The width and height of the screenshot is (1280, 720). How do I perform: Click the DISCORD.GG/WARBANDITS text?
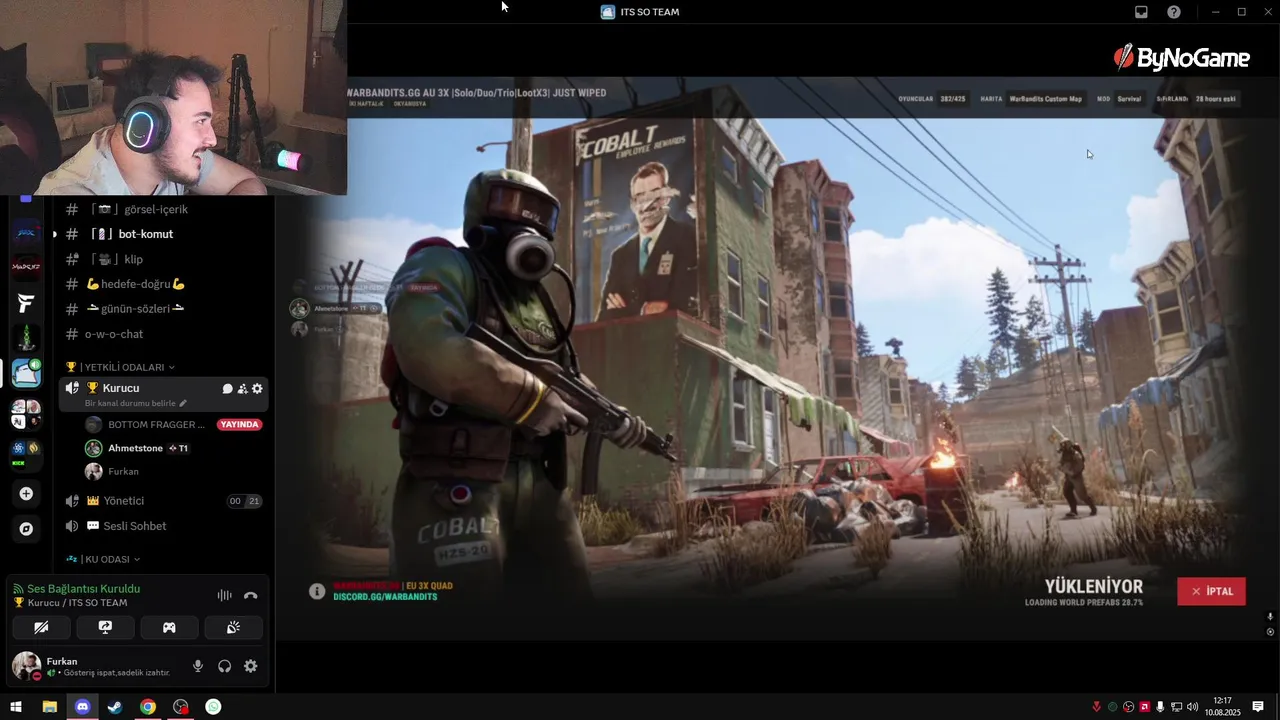385,597
